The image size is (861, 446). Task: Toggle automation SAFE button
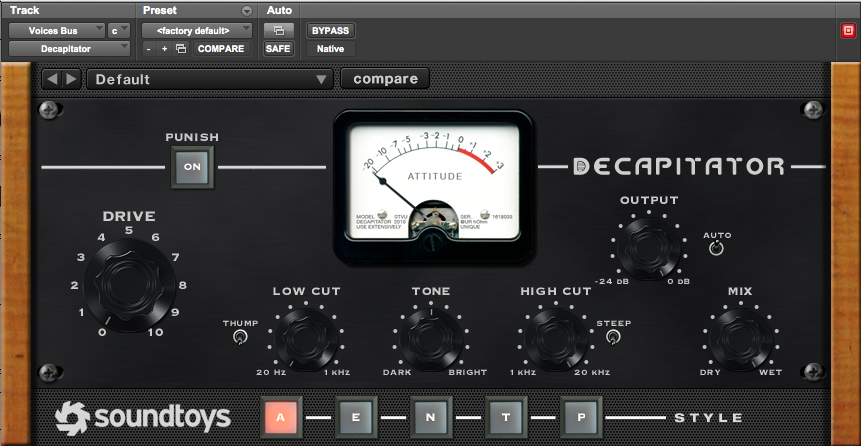pyautogui.click(x=278, y=49)
